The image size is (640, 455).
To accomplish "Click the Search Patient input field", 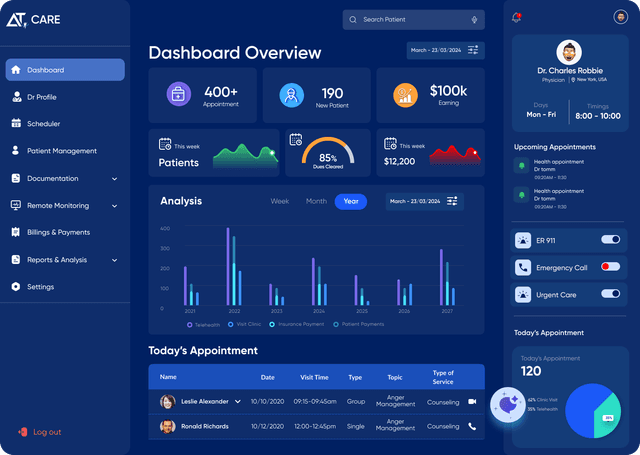I will 410,19.
